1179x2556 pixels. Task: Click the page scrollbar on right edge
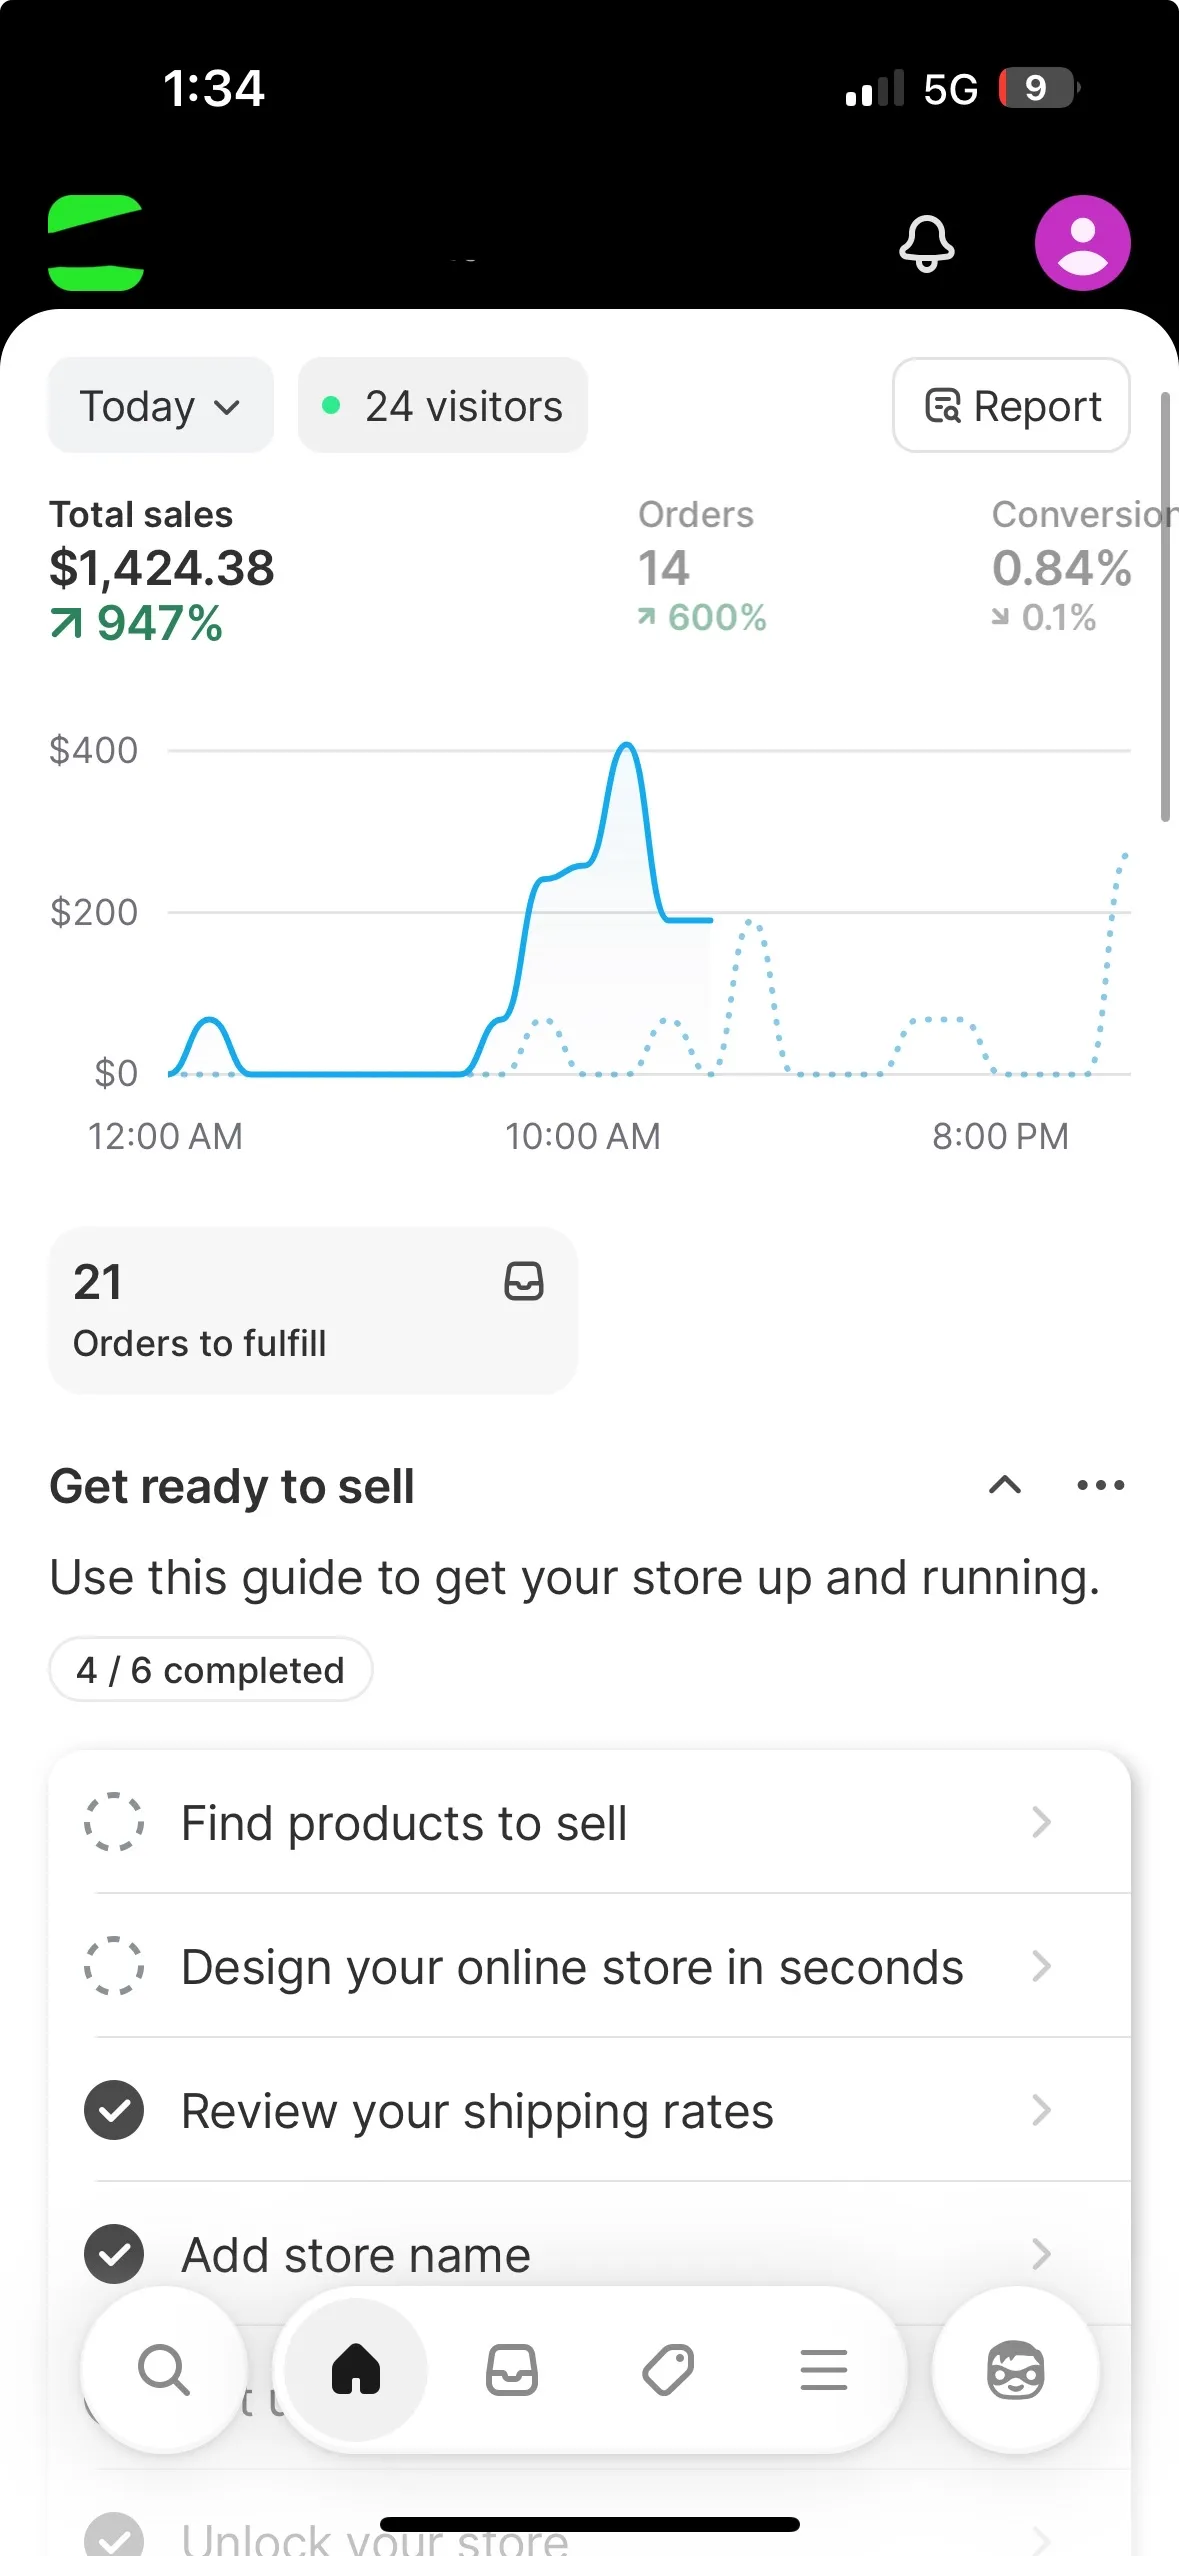click(1165, 606)
